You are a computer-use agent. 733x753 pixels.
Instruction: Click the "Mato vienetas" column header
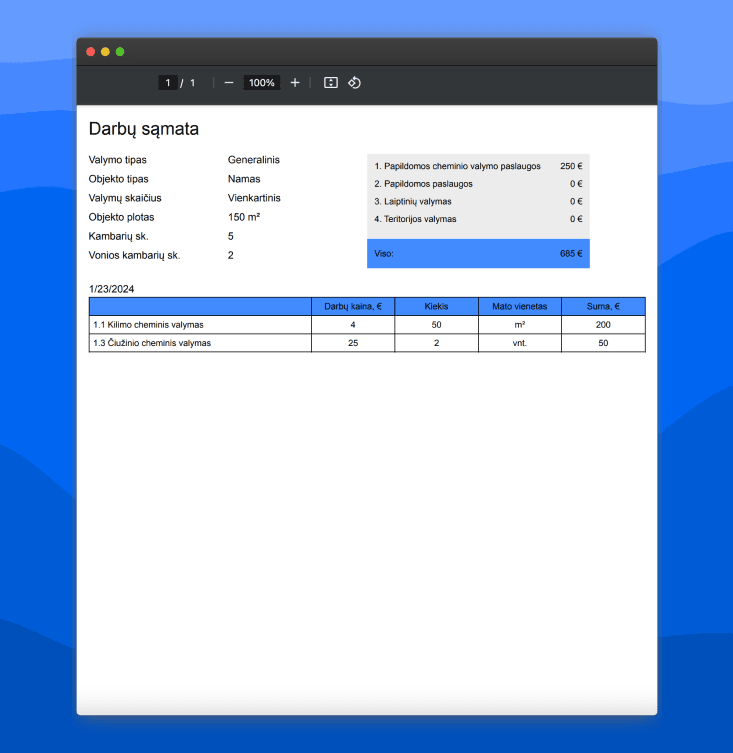pos(519,306)
